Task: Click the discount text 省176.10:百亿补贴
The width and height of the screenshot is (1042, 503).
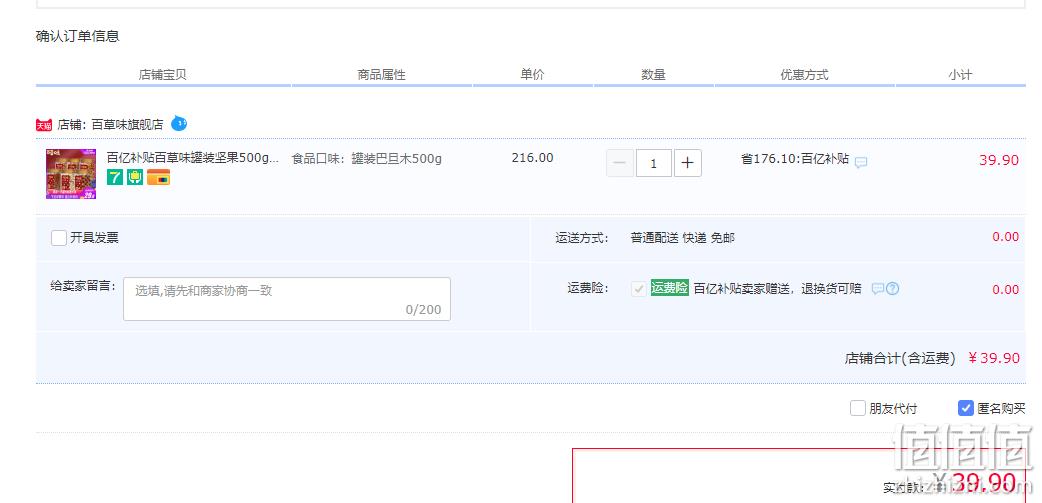Action: pos(795,159)
